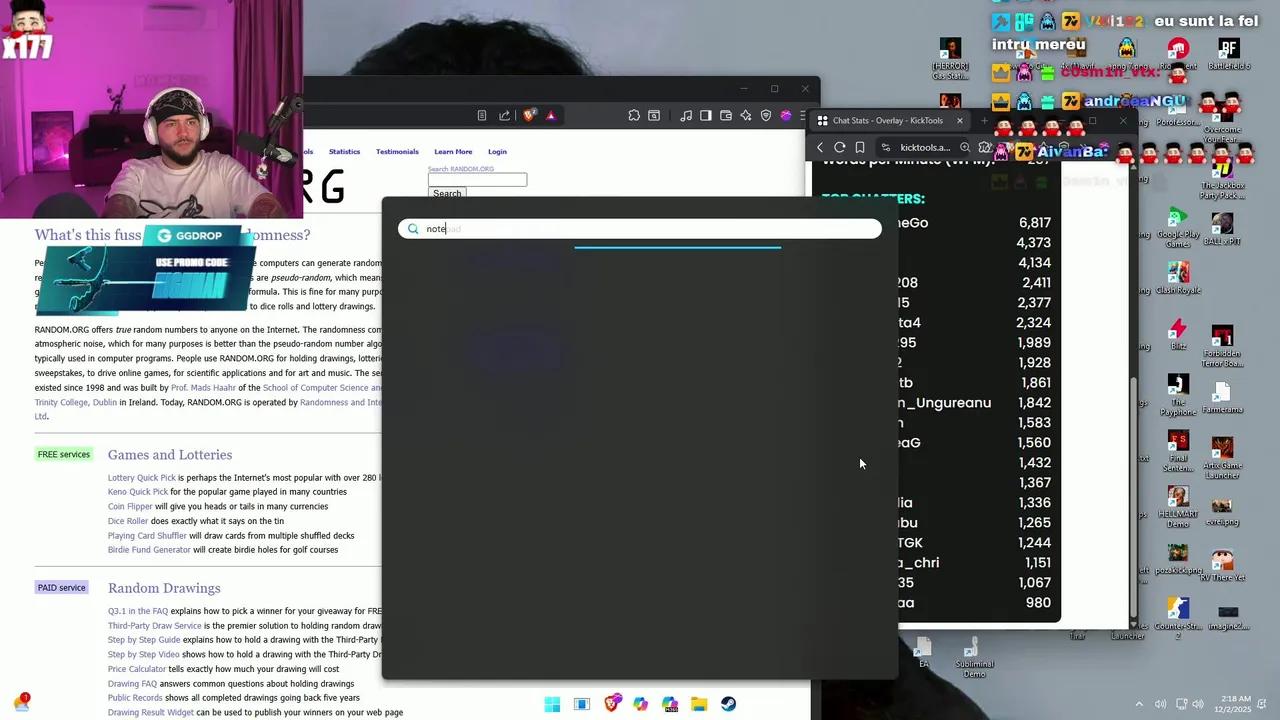This screenshot has width=1280, height=720.
Task: Open the Brave Rewards triangle icon
Action: click(551, 116)
